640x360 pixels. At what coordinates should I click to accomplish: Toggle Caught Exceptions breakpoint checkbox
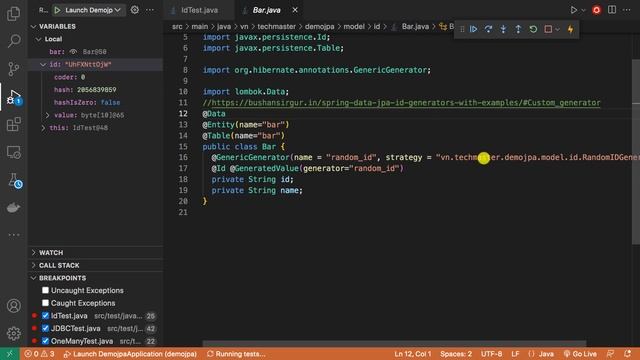45,303
